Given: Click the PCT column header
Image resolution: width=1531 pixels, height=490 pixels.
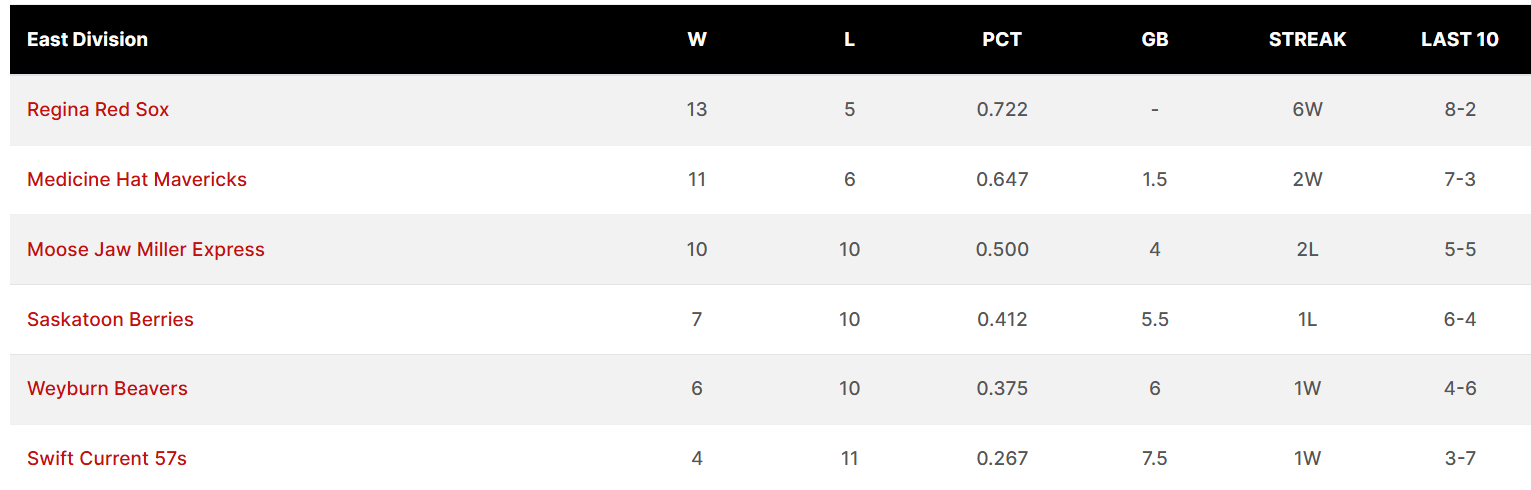Looking at the screenshot, I should (1002, 40).
